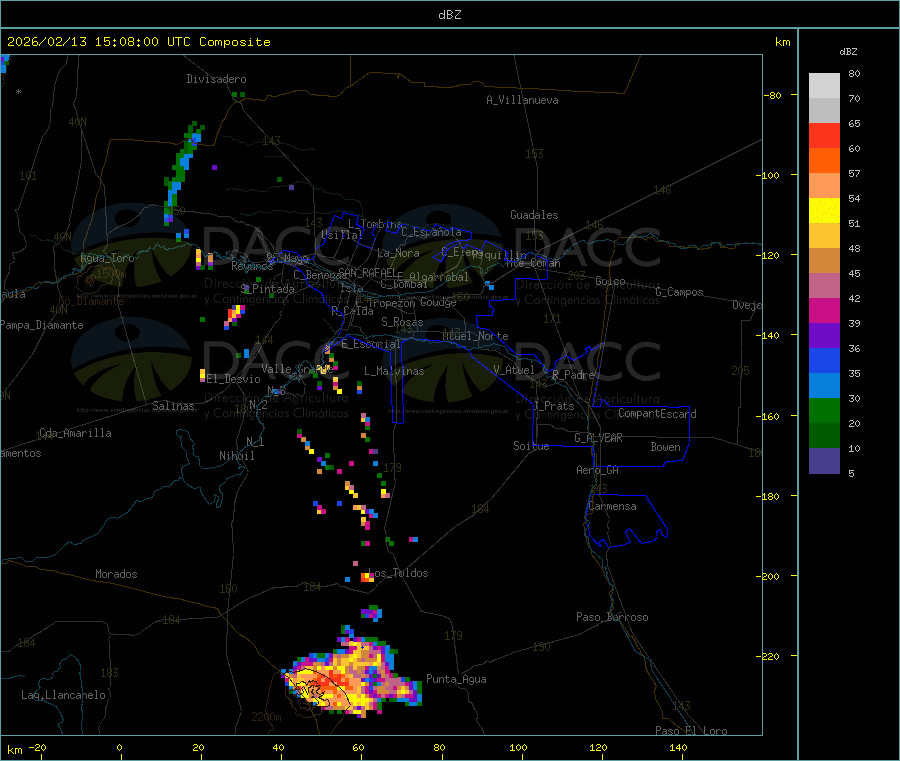The height and width of the screenshot is (761, 900).
Task: Click the Divisadero location label
Action: pos(216,79)
